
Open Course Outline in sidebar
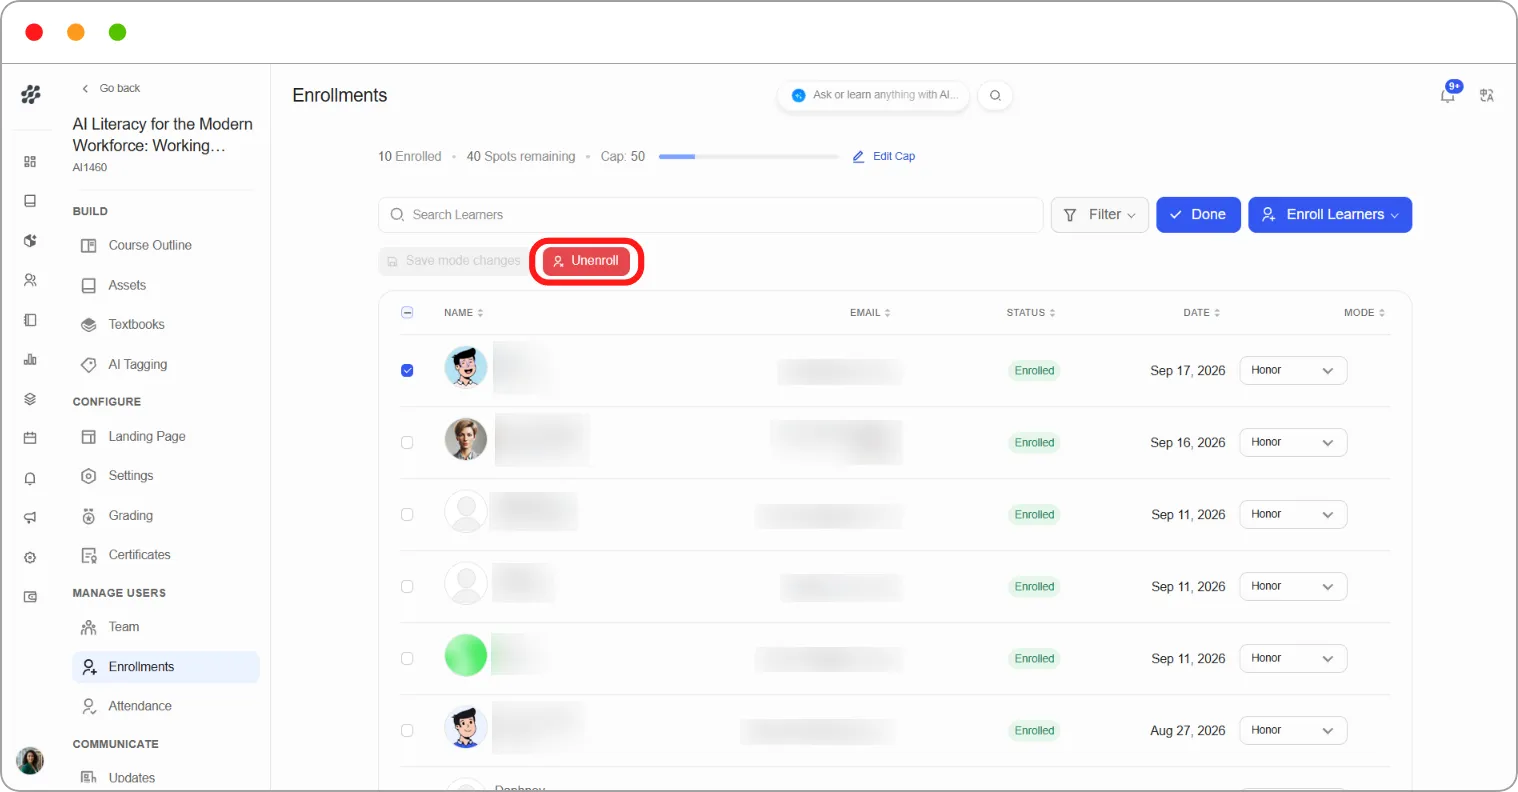(x=150, y=245)
